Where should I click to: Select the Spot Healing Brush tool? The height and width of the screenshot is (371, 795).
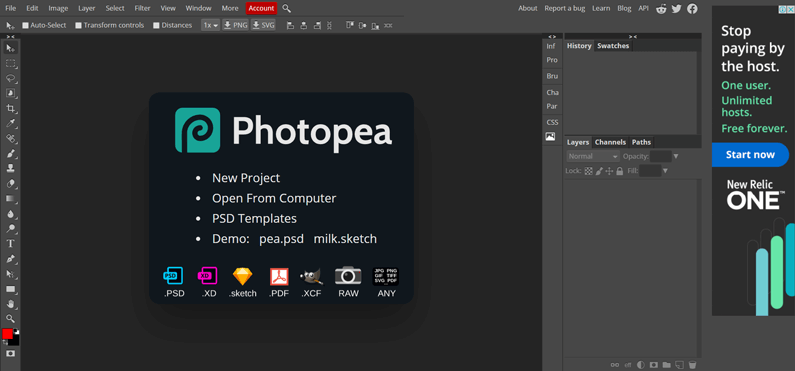(x=10, y=138)
